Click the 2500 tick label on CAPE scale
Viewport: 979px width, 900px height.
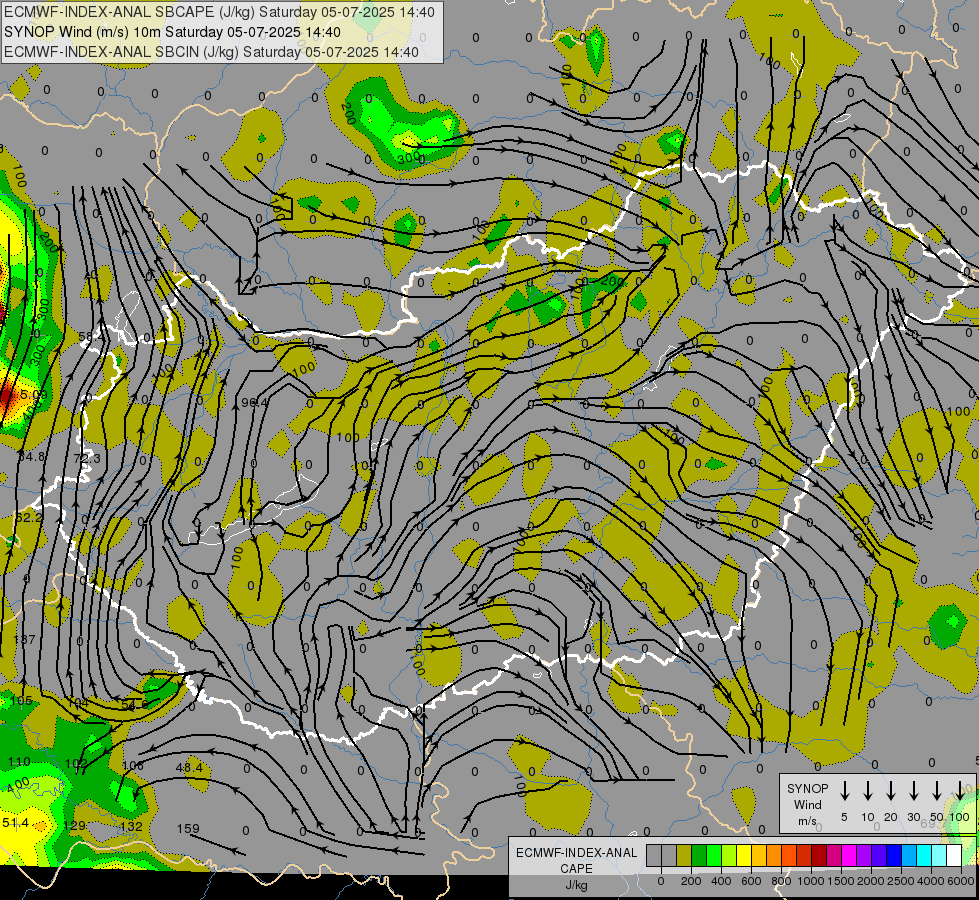[x=901, y=881]
